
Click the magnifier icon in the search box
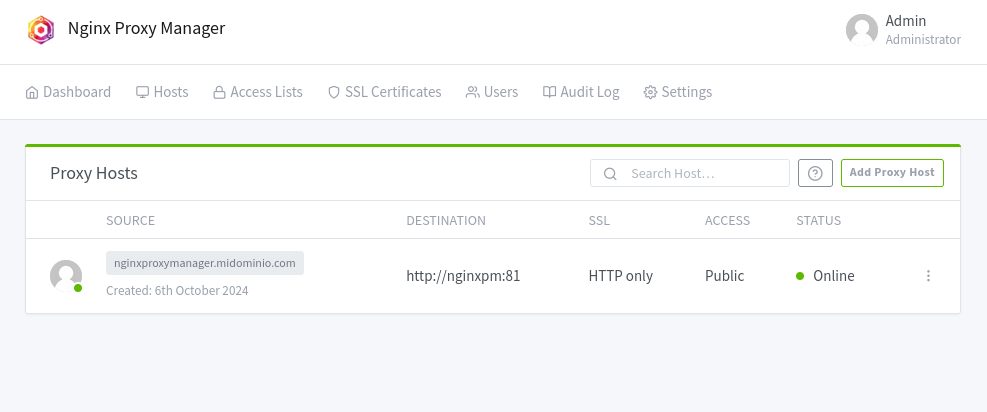tap(610, 173)
